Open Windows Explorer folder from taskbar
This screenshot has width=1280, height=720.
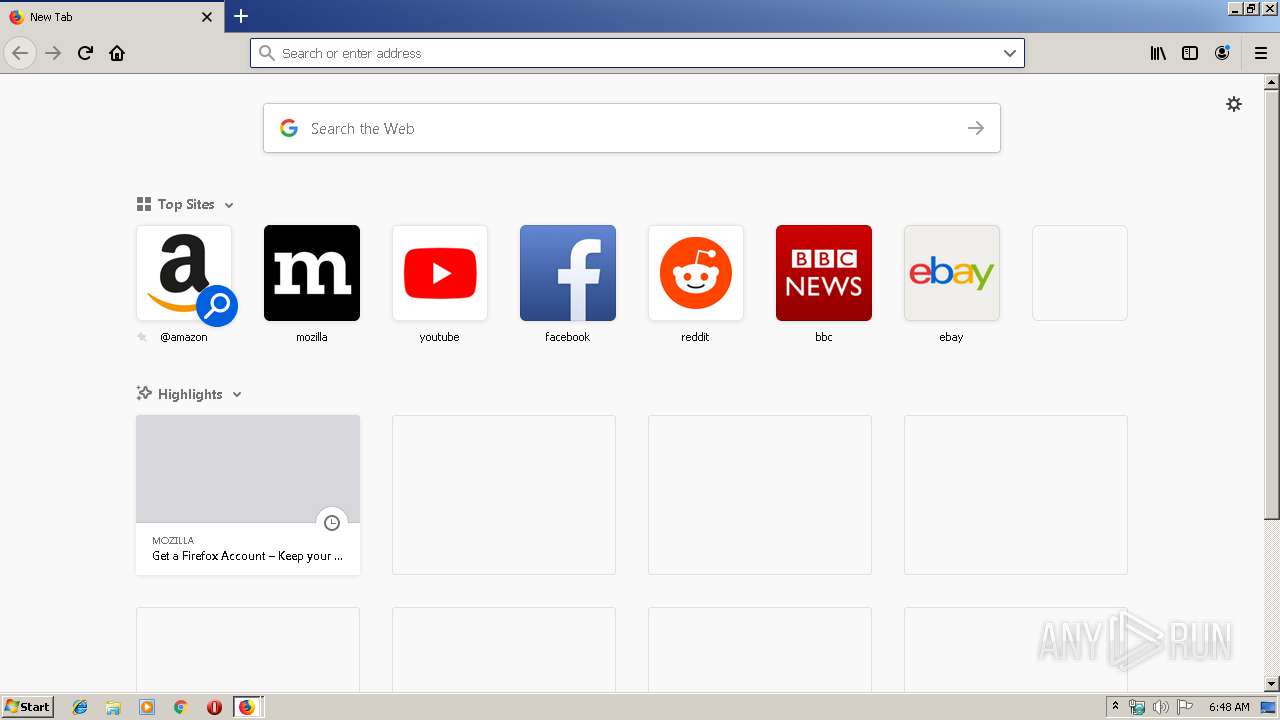tap(113, 707)
